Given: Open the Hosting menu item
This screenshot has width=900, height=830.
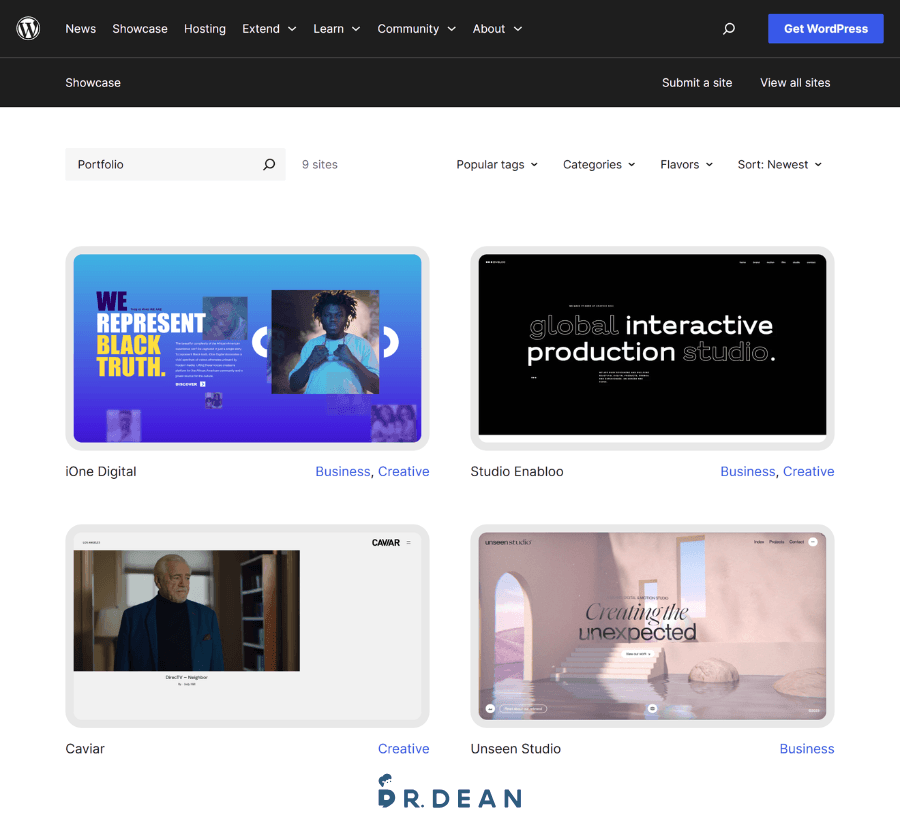Looking at the screenshot, I should tap(205, 29).
